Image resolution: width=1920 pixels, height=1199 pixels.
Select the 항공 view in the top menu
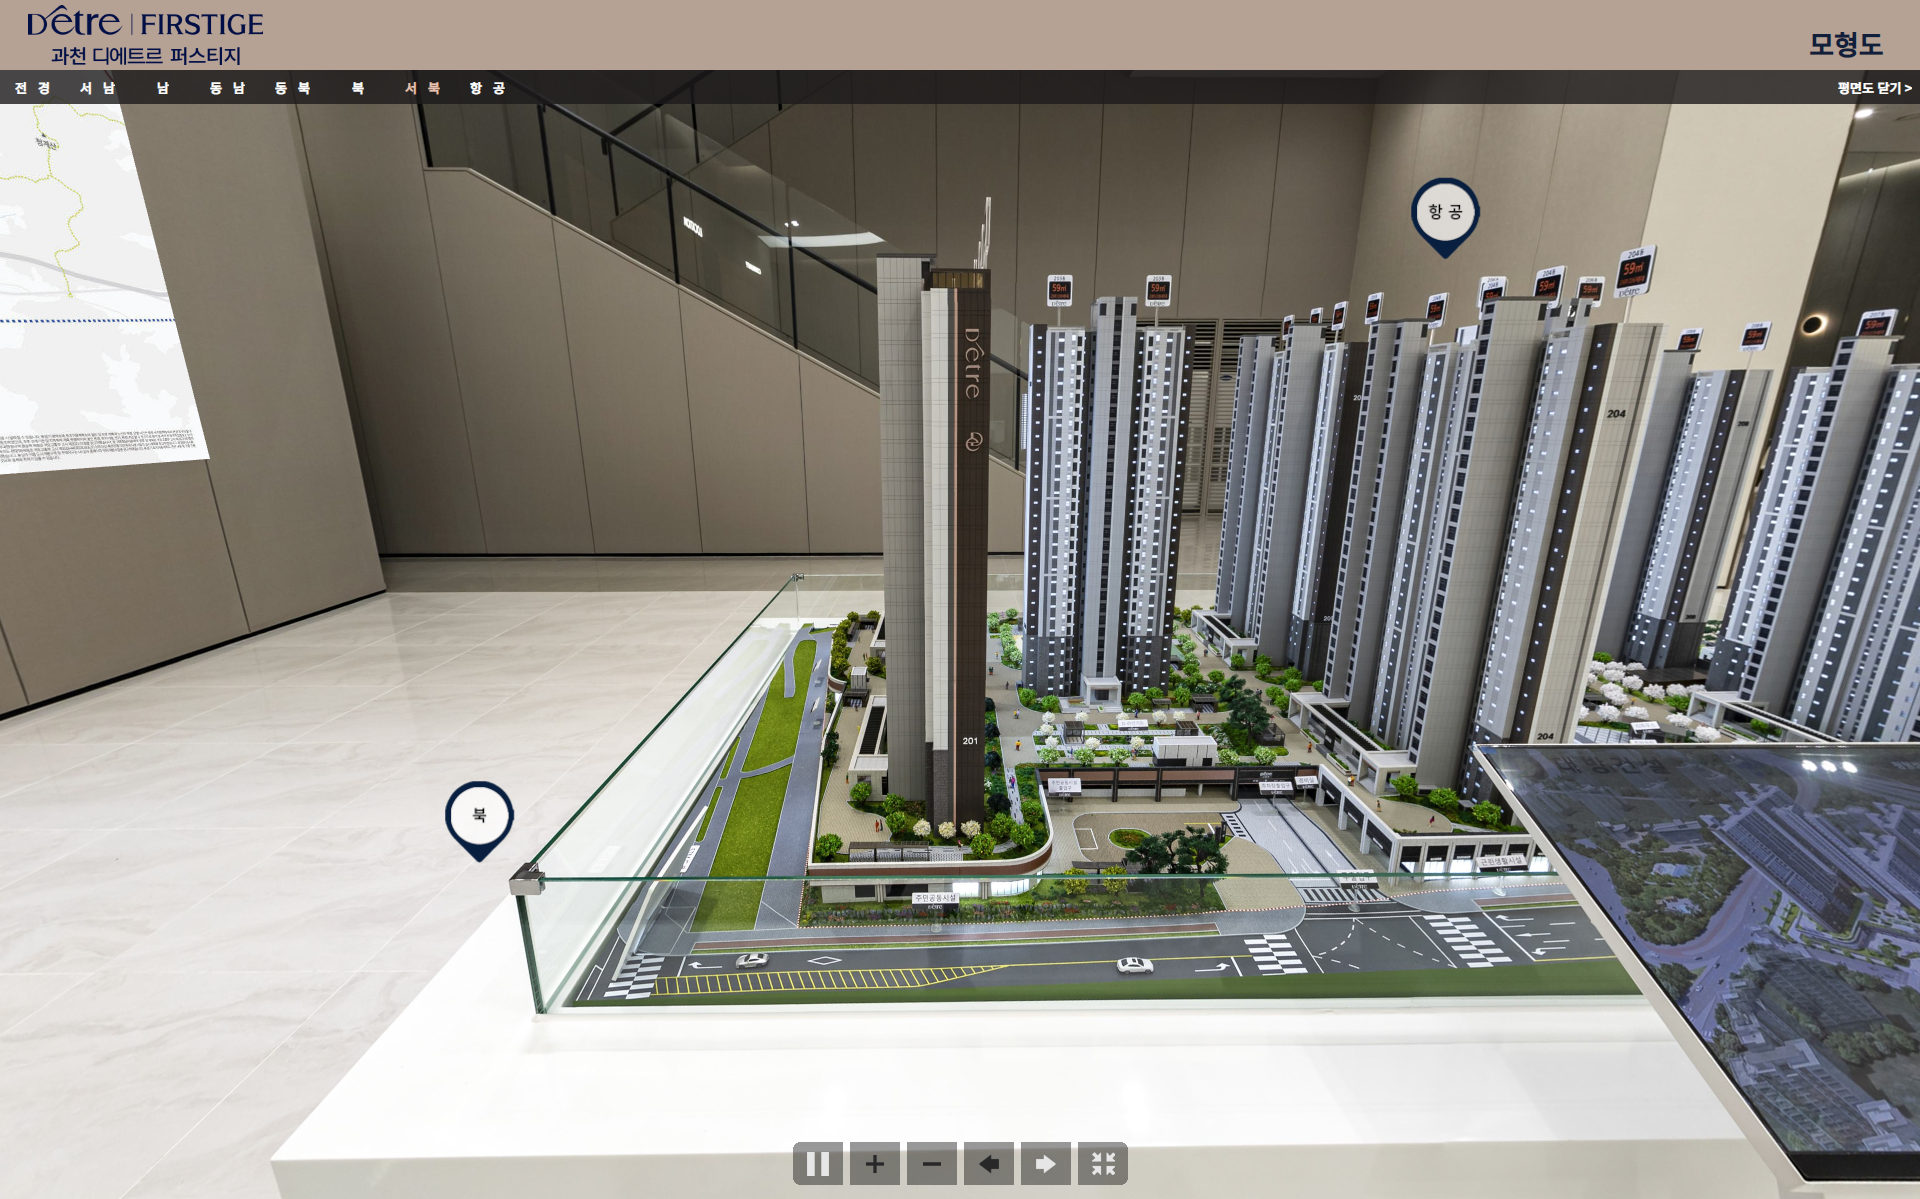tap(487, 88)
